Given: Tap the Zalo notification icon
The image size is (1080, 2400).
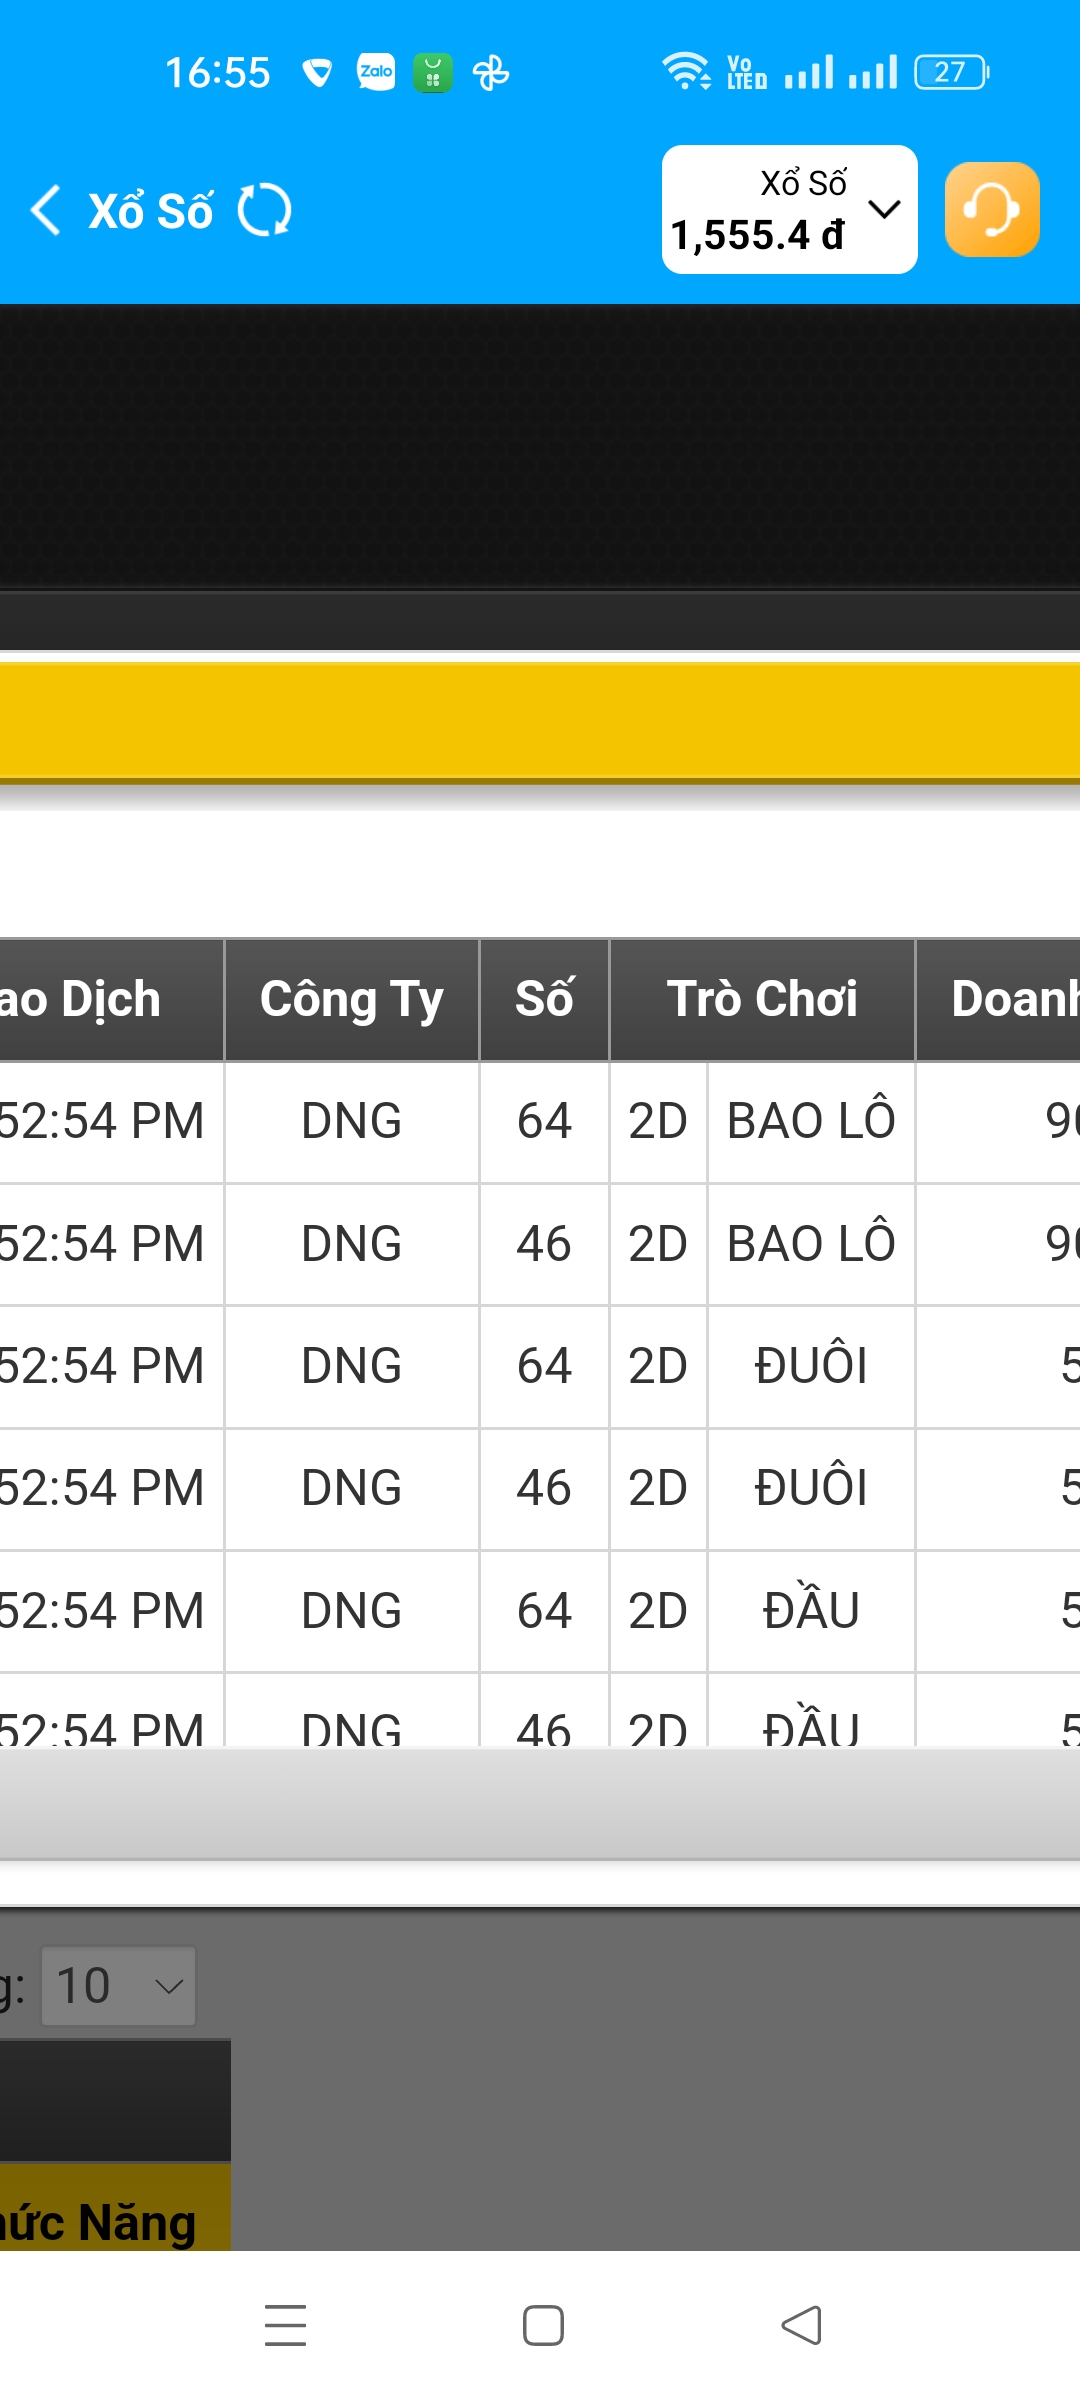Looking at the screenshot, I should [376, 72].
